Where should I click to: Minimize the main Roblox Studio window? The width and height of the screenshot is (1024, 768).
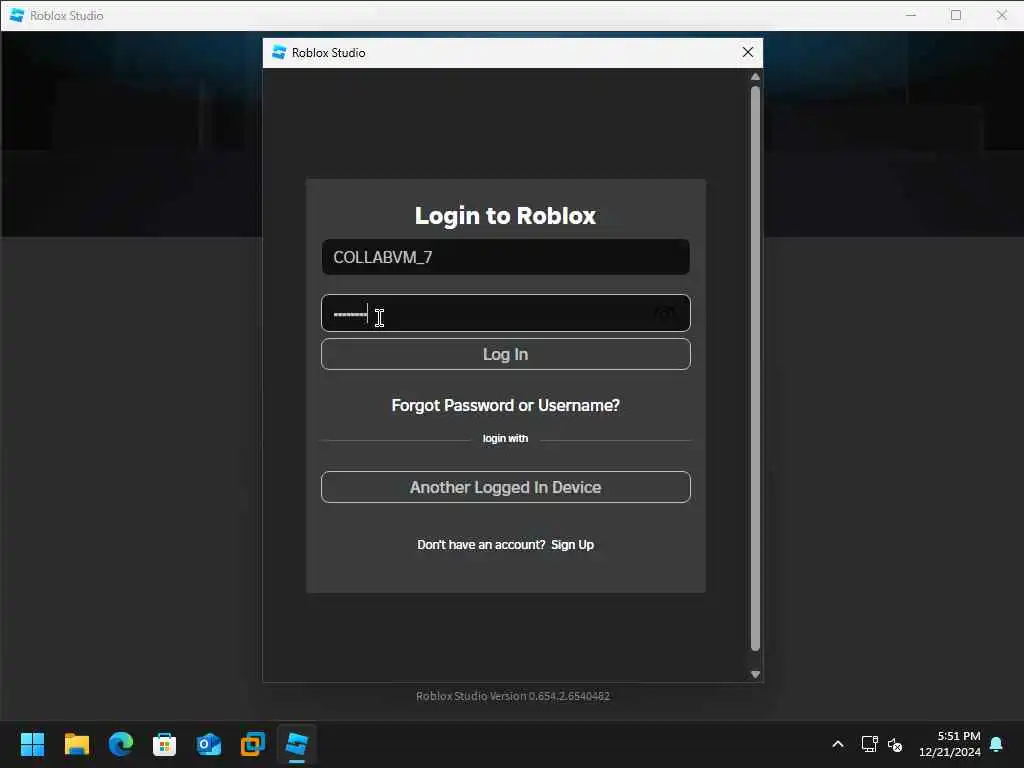[910, 15]
